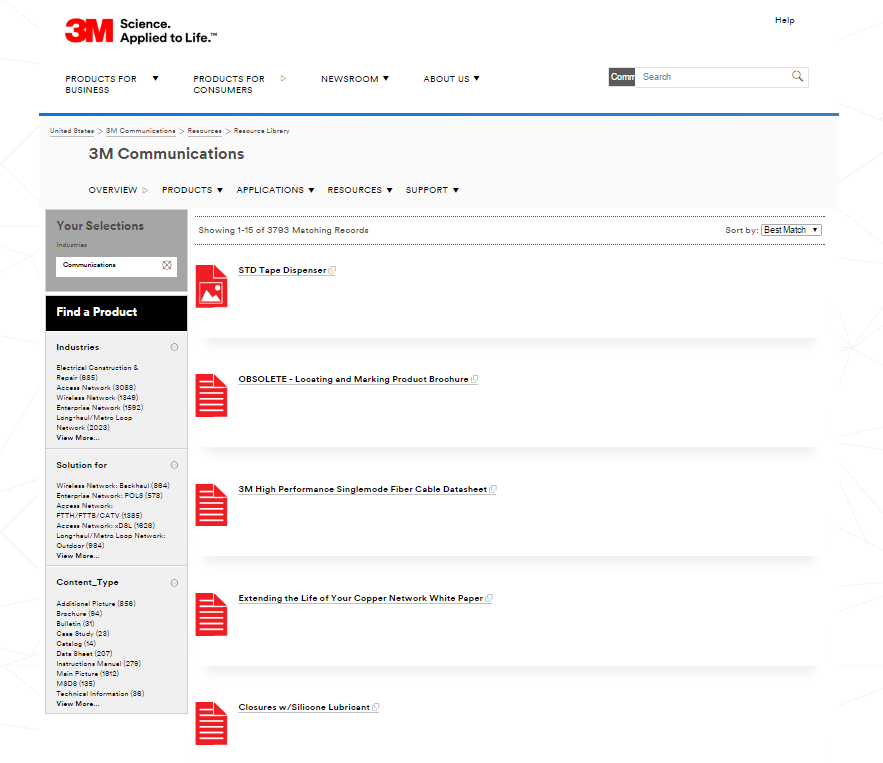The width and height of the screenshot is (883, 763).
Task: Expand the PRODUCTS FOR BUSINESS dropdown
Action: pos(110,84)
